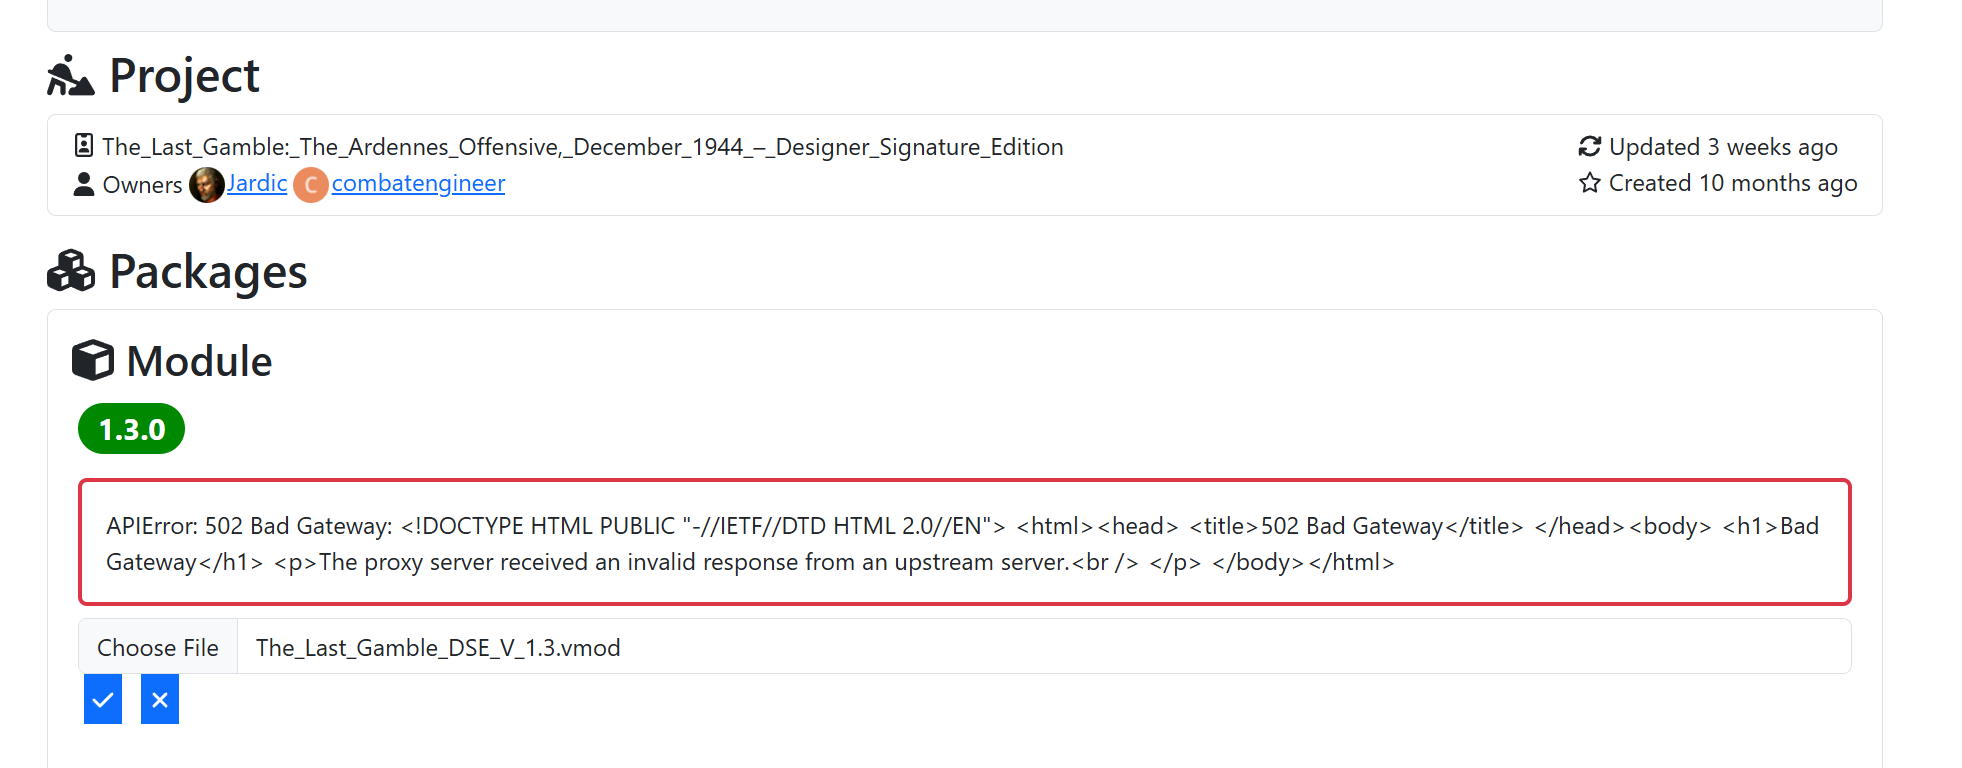Viewport: 1962px width, 768px height.
Task: Click the sync icon next to Updated
Action: [x=1589, y=147]
